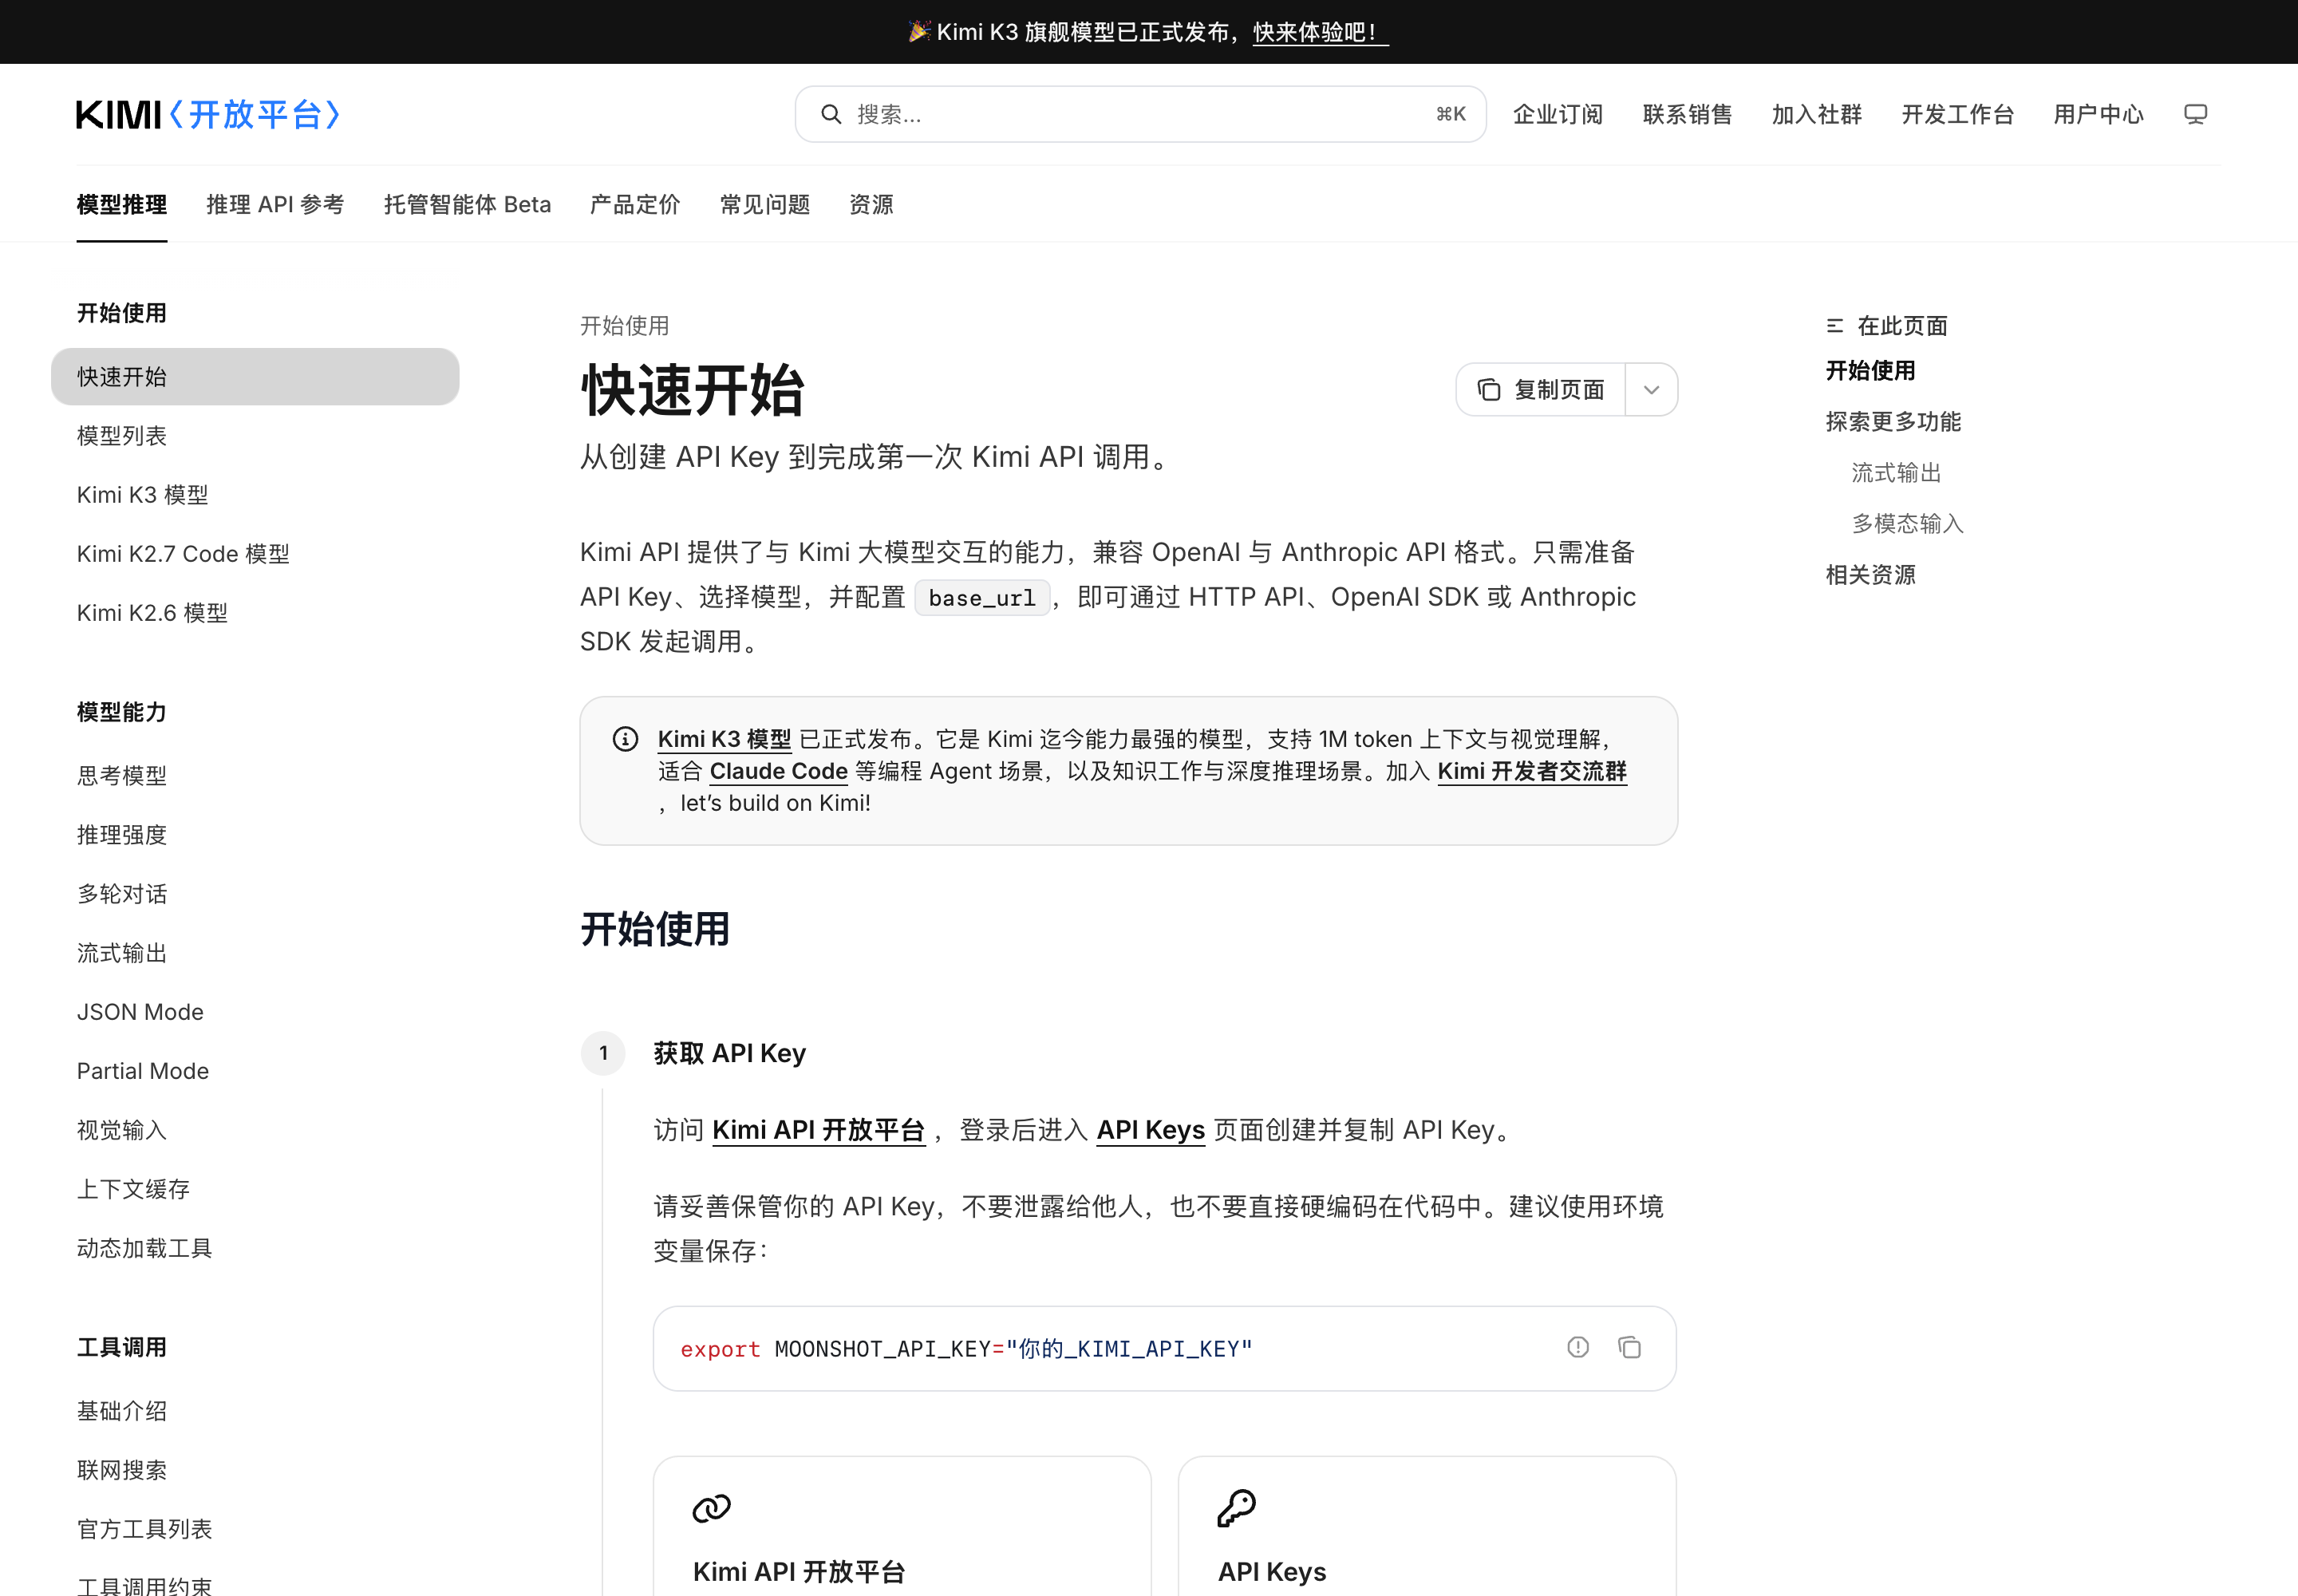
Task: Click the copy icon on 复制页面 button
Action: [1489, 389]
